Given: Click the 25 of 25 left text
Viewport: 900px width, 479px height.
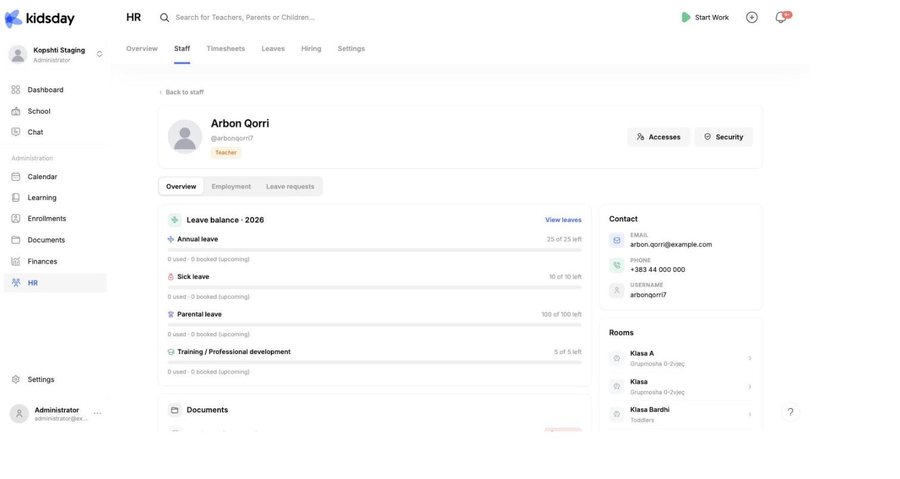Looking at the screenshot, I should click(564, 239).
